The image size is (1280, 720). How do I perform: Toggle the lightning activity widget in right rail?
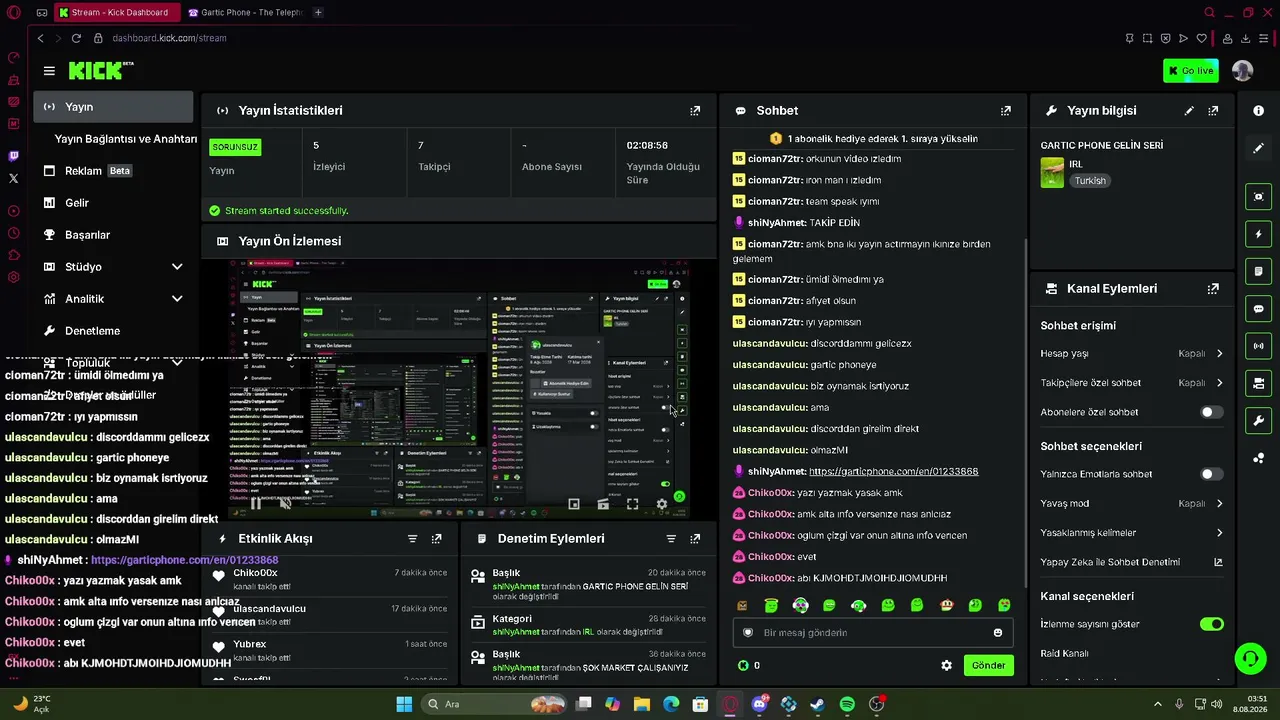[1259, 234]
